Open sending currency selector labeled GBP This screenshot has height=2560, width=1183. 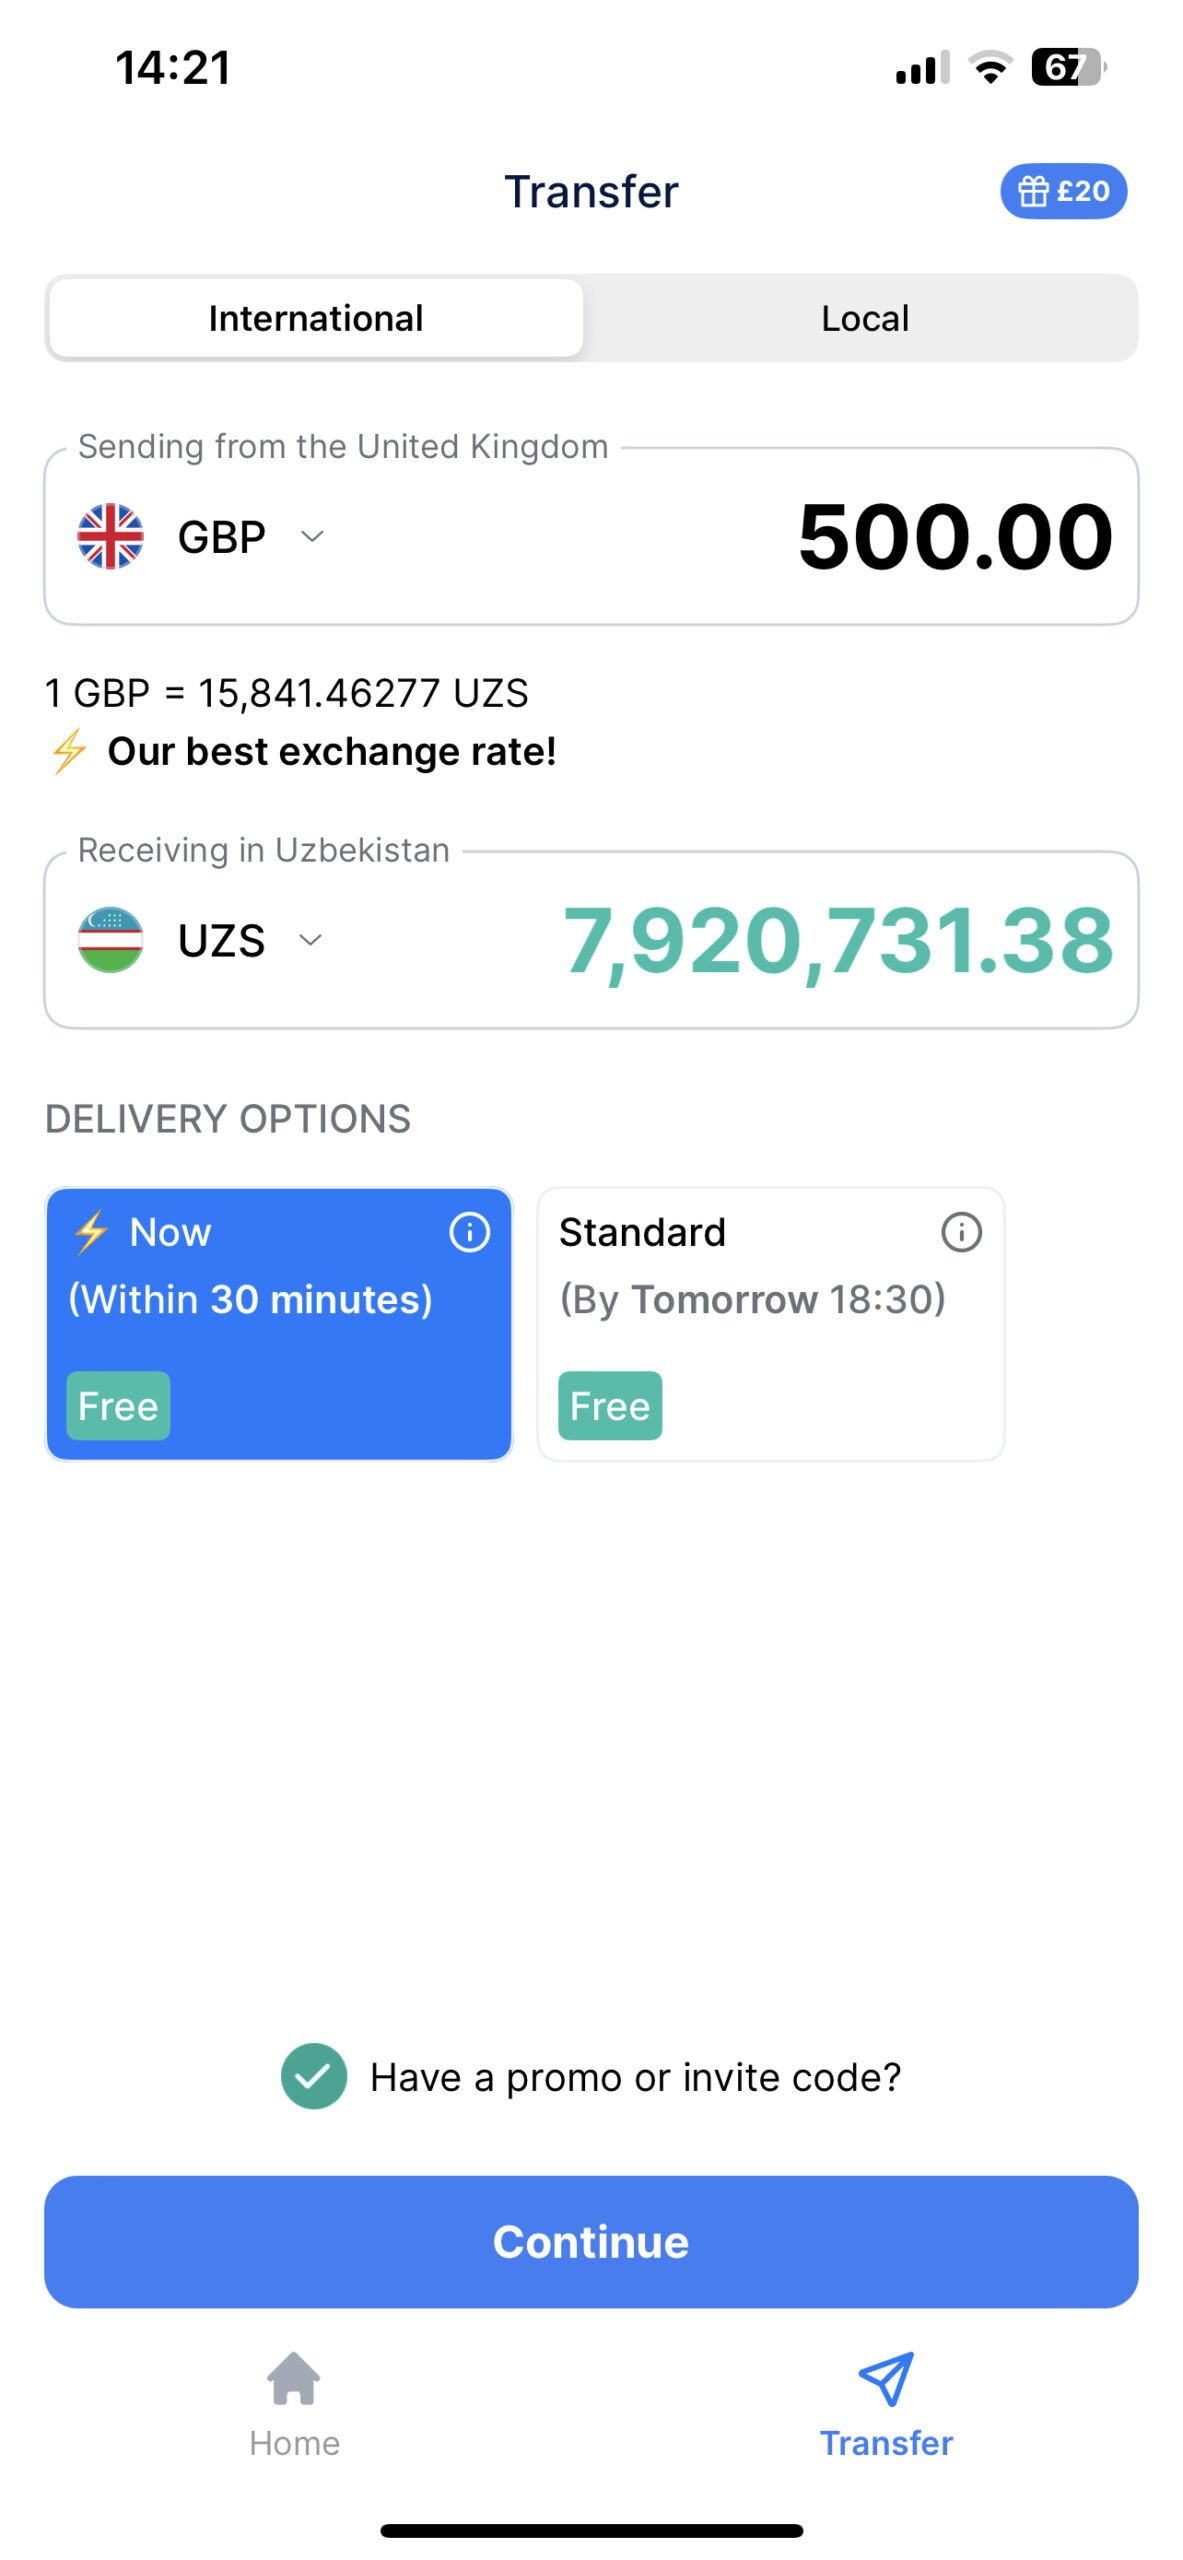[x=221, y=537]
